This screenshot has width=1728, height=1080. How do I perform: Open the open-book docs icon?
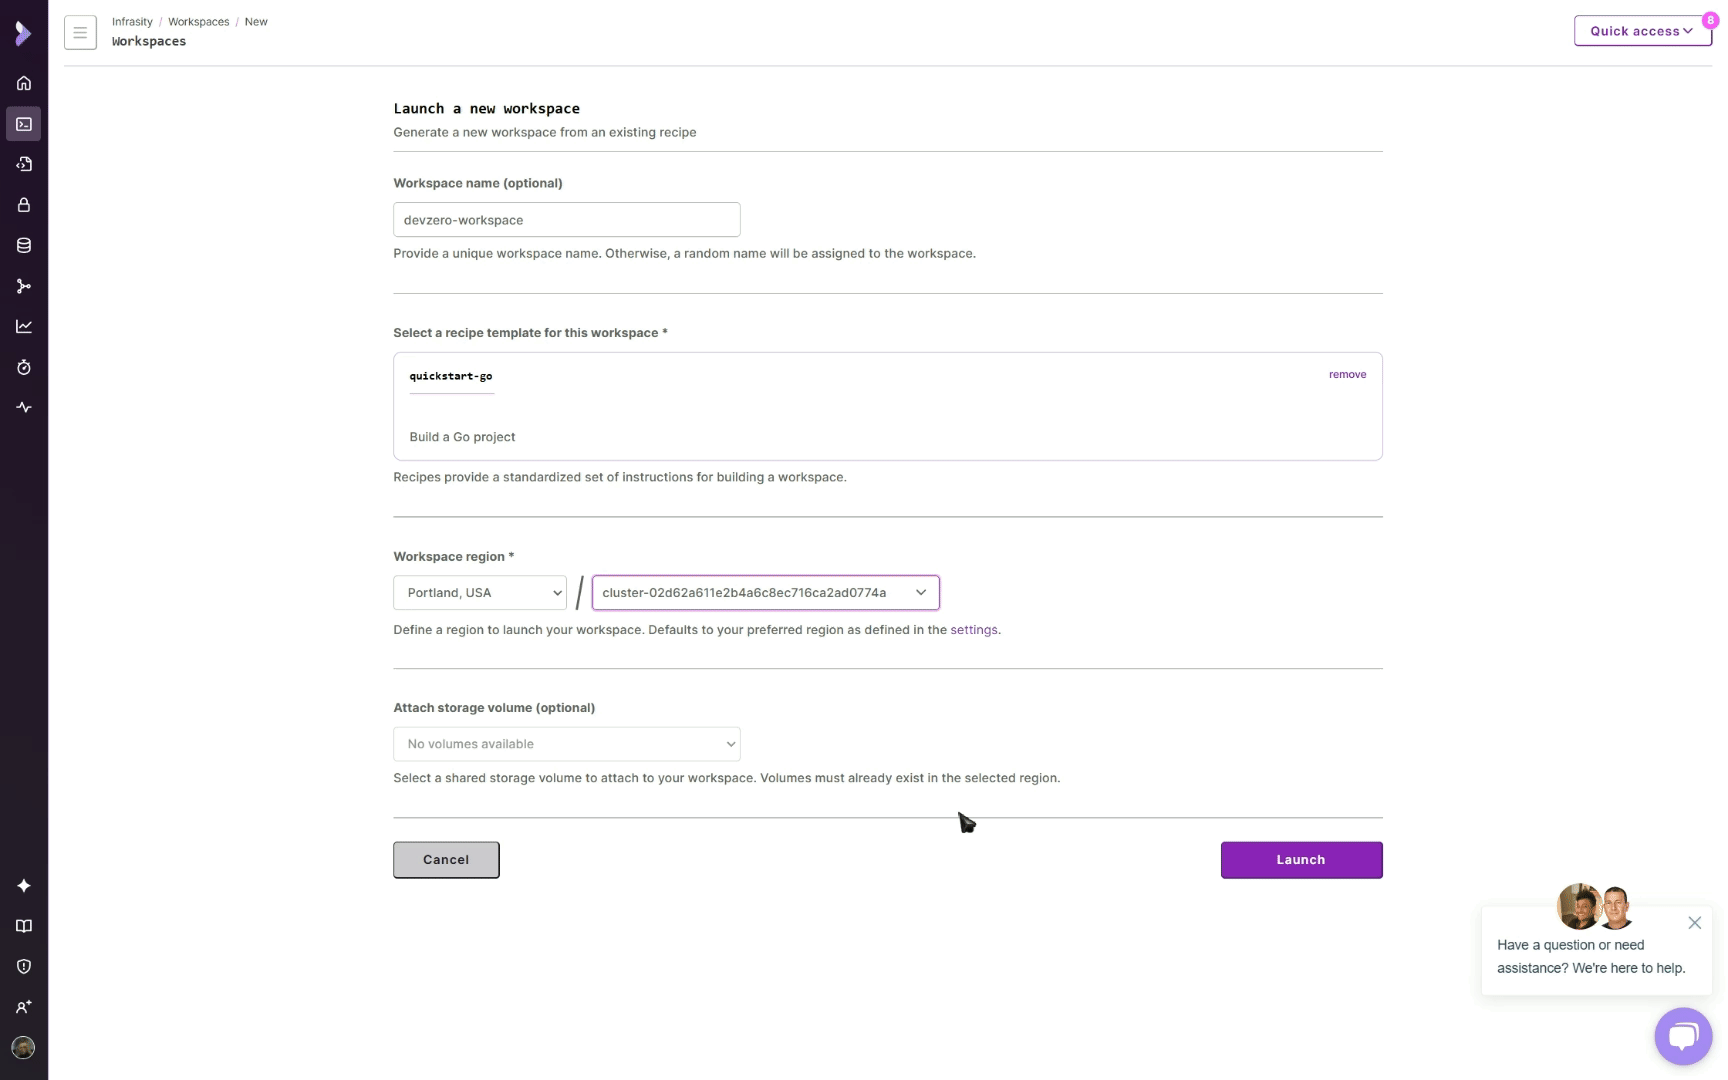[x=24, y=926]
